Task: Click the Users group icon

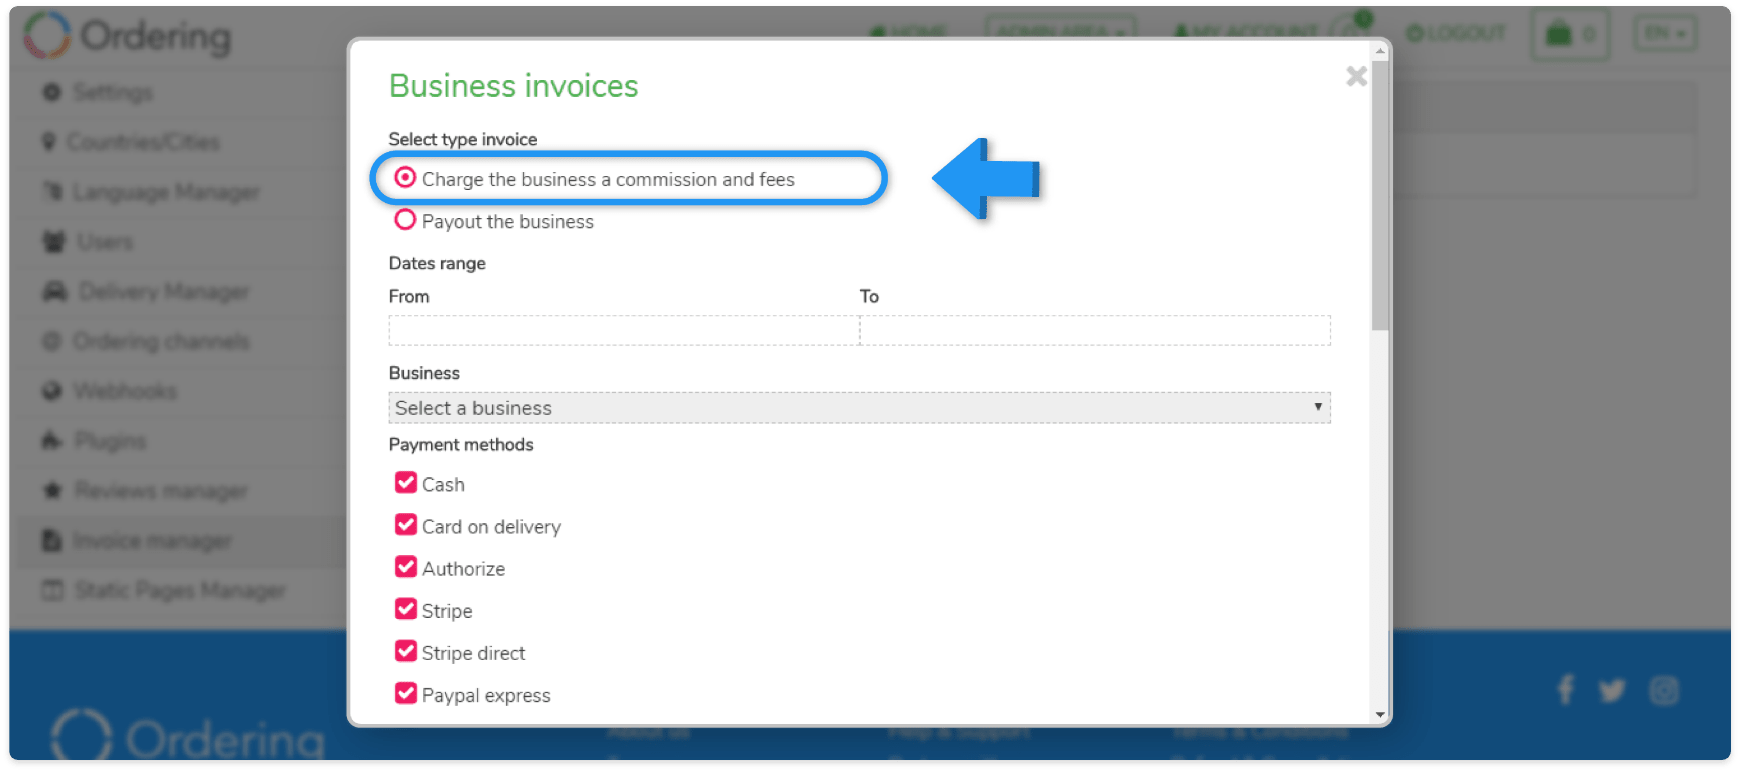Action: click(54, 241)
